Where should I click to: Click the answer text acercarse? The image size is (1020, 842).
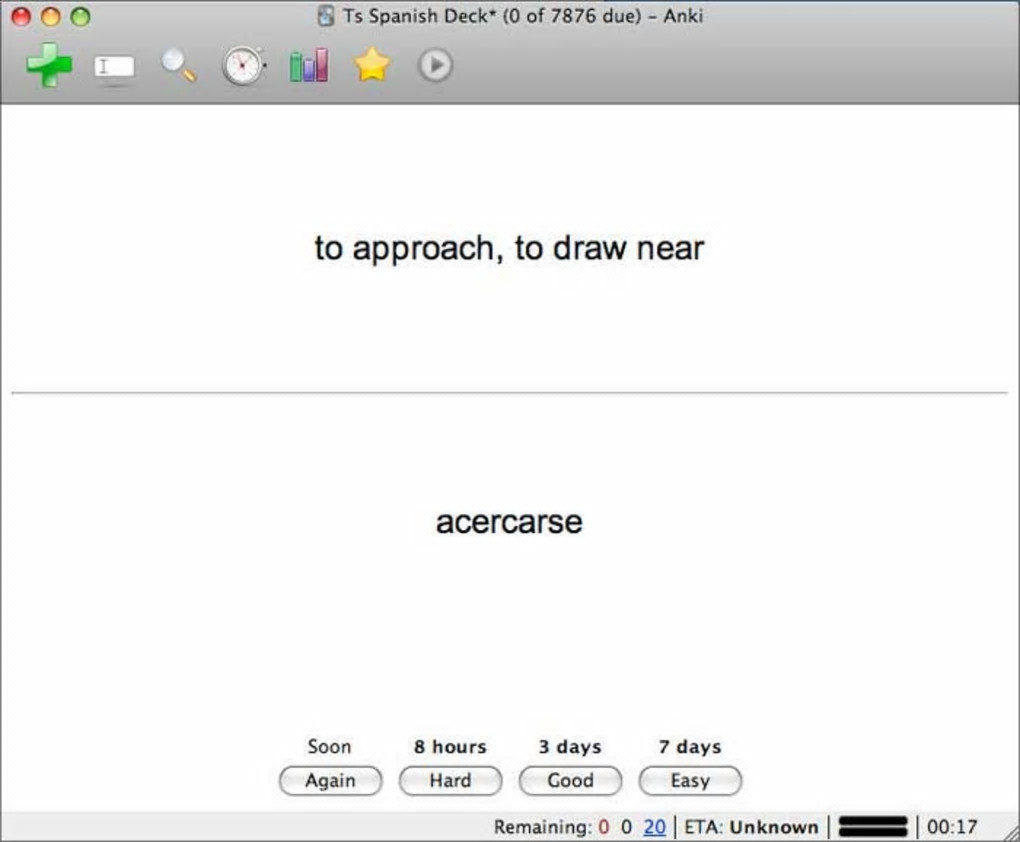click(509, 522)
